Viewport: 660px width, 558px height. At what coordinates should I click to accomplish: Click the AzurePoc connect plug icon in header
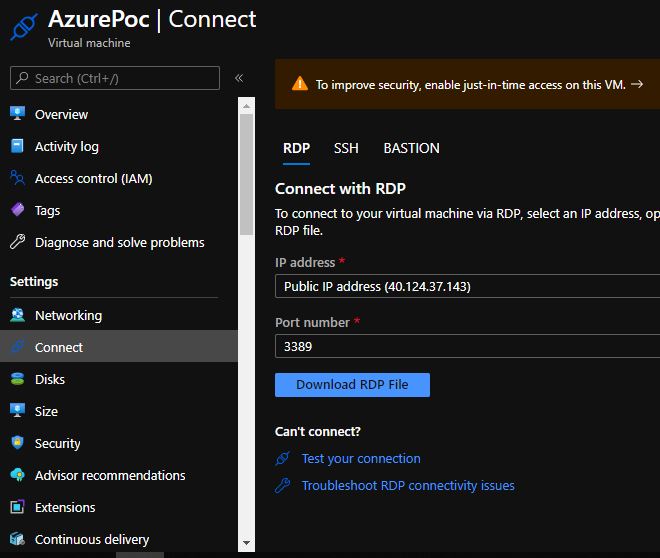pos(24,27)
